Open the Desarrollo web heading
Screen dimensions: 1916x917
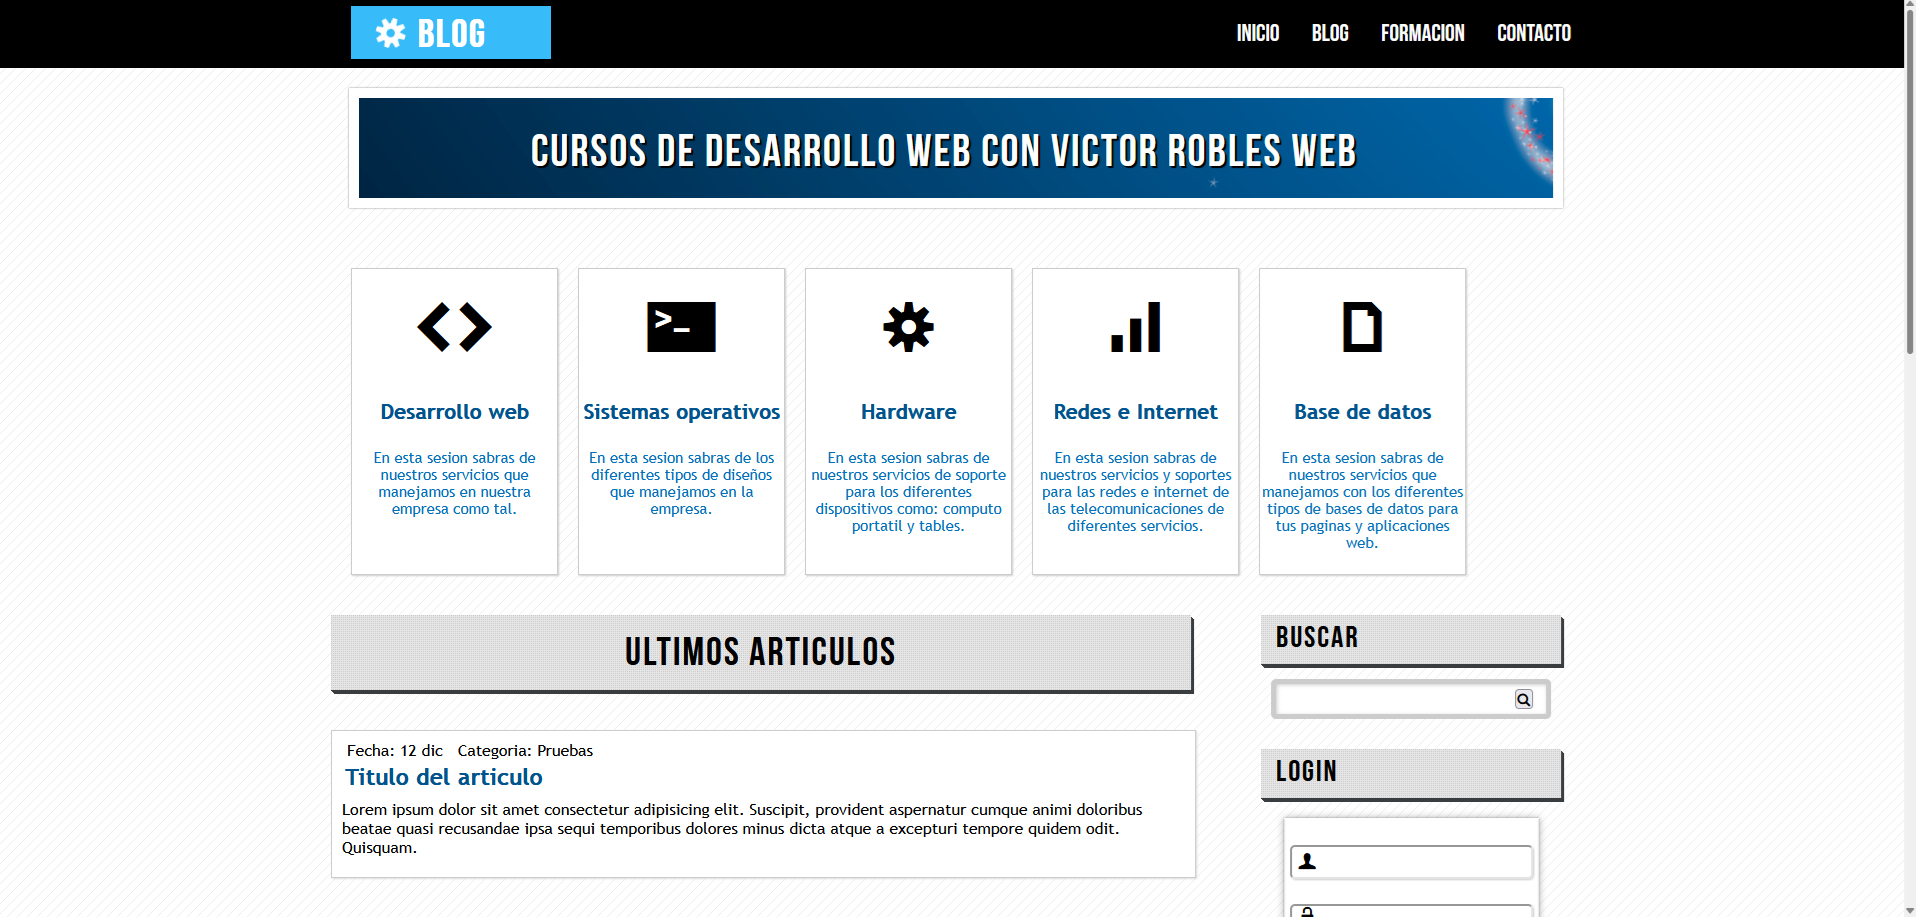point(454,412)
